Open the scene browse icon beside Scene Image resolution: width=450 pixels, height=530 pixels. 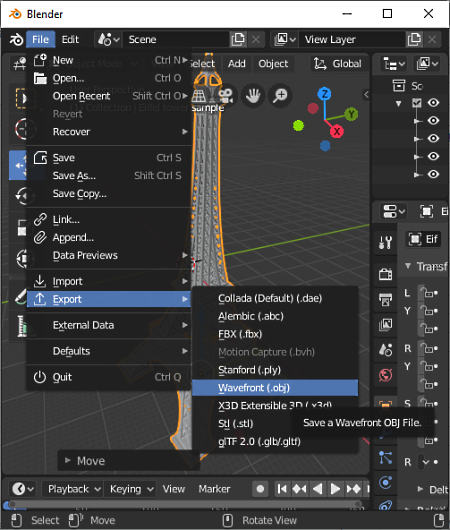[108, 40]
